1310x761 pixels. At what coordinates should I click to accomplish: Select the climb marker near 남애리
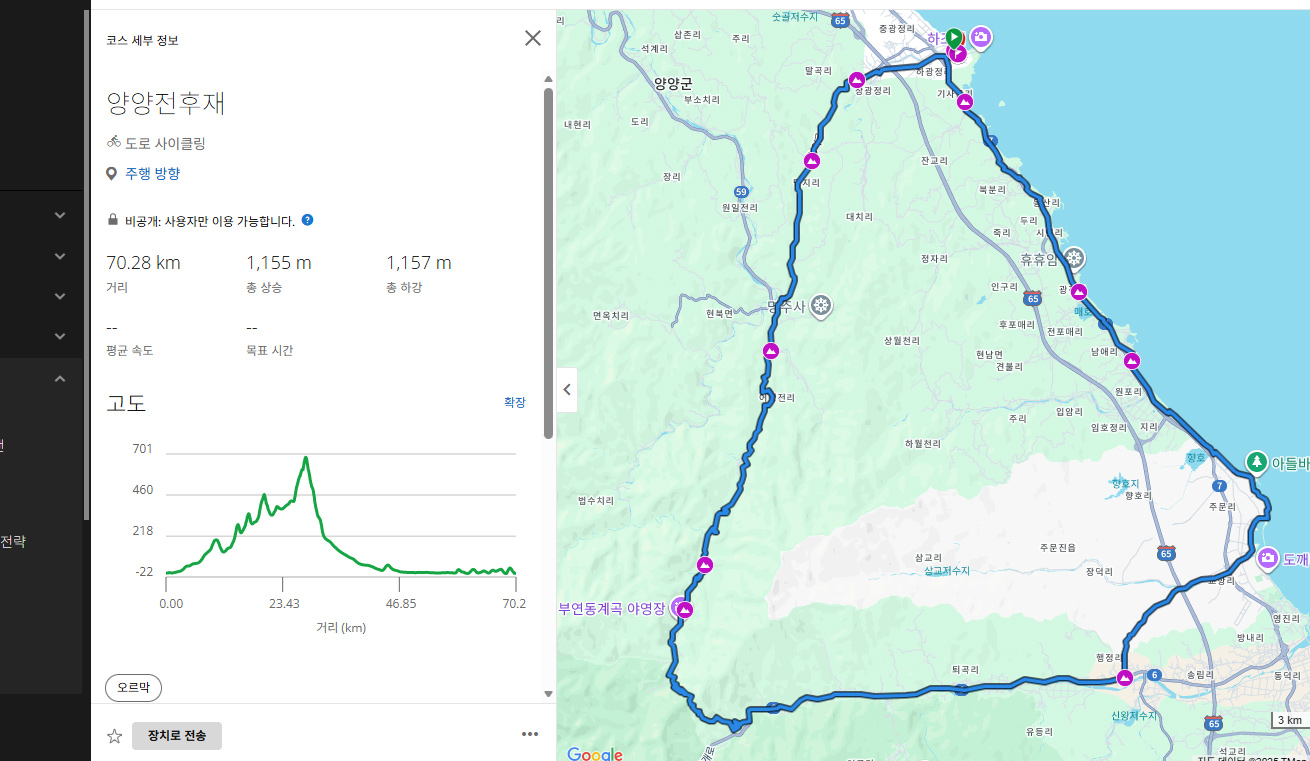(1132, 361)
